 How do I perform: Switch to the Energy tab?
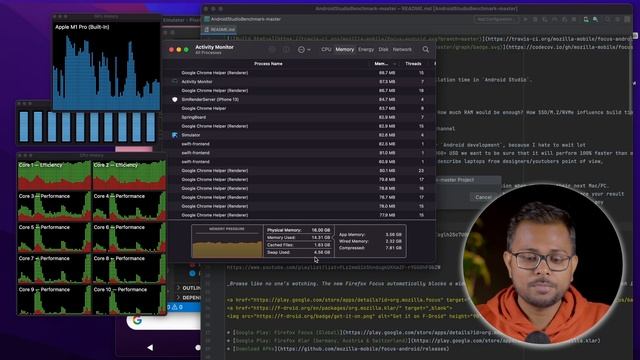[366, 49]
